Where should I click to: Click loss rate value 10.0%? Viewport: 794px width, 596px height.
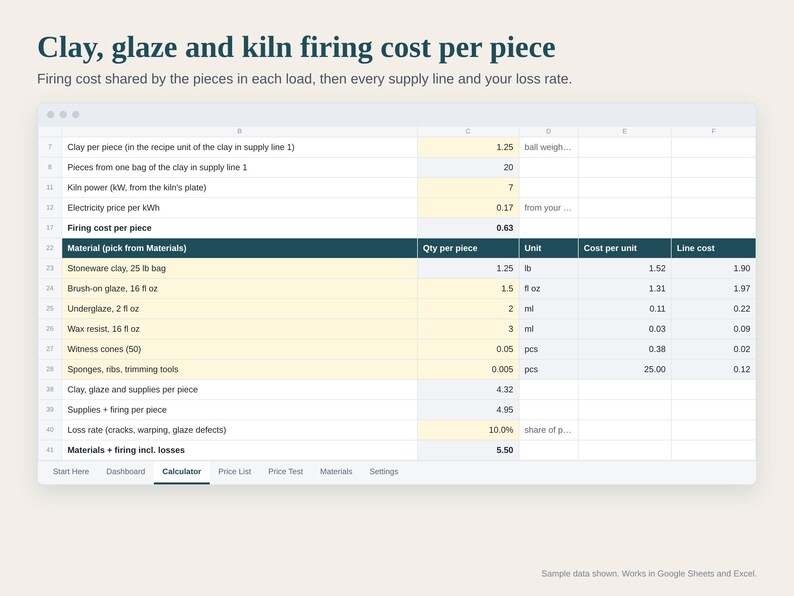pos(468,430)
